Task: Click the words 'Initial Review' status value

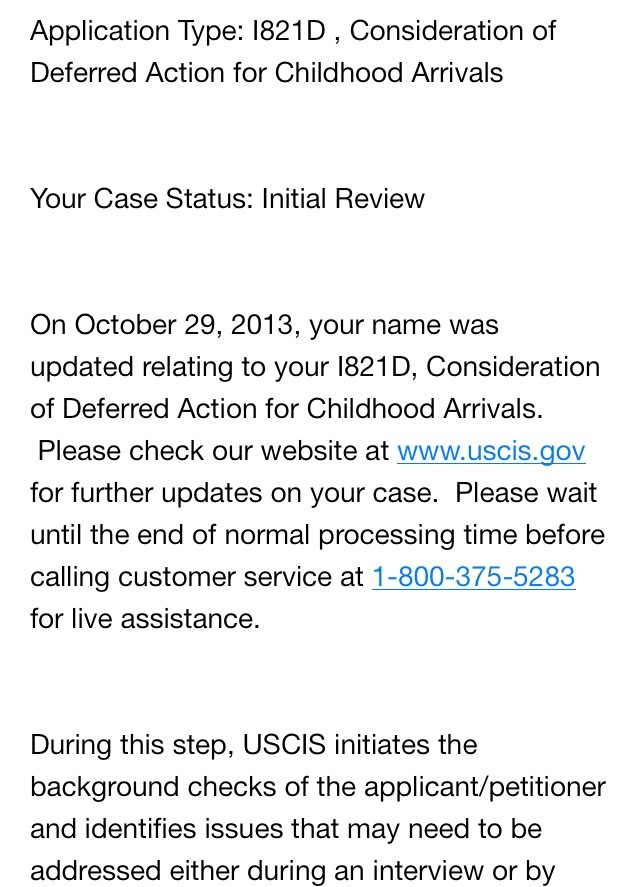Action: tap(343, 199)
